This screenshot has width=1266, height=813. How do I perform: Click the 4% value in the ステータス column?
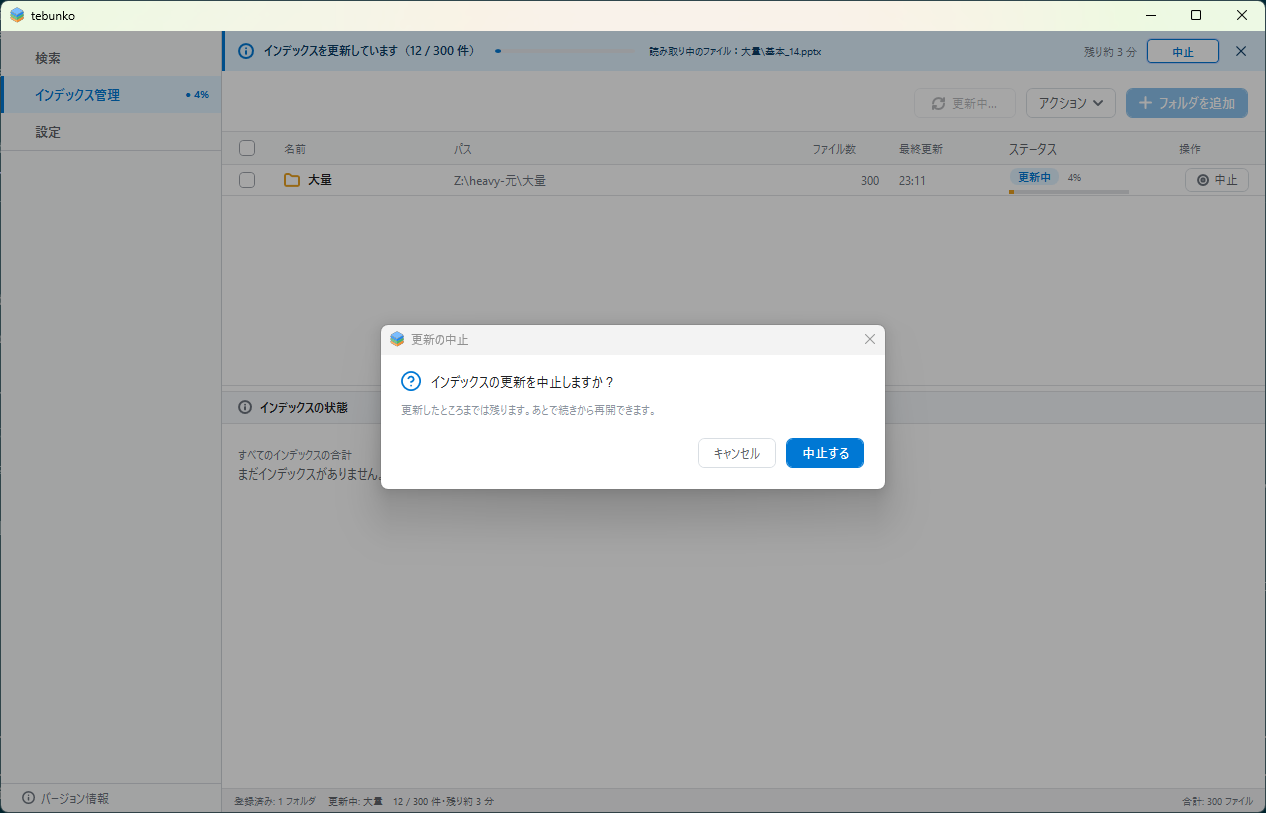pyautogui.click(x=1074, y=177)
